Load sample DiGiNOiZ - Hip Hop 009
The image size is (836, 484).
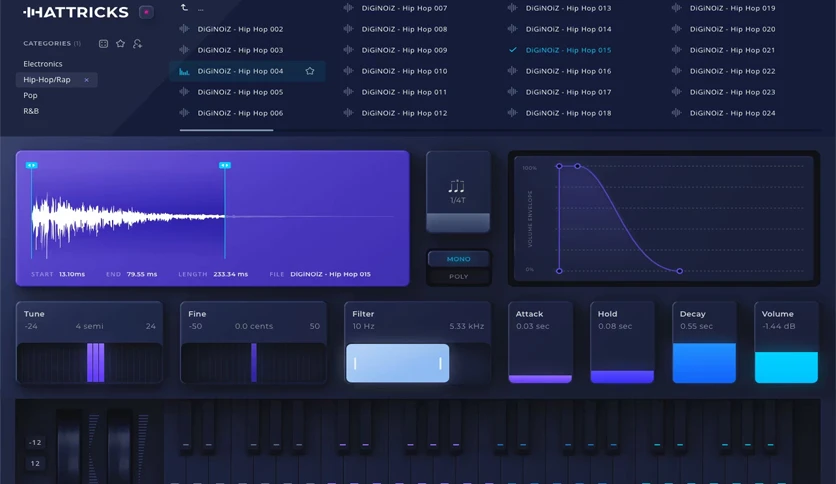[x=405, y=50]
